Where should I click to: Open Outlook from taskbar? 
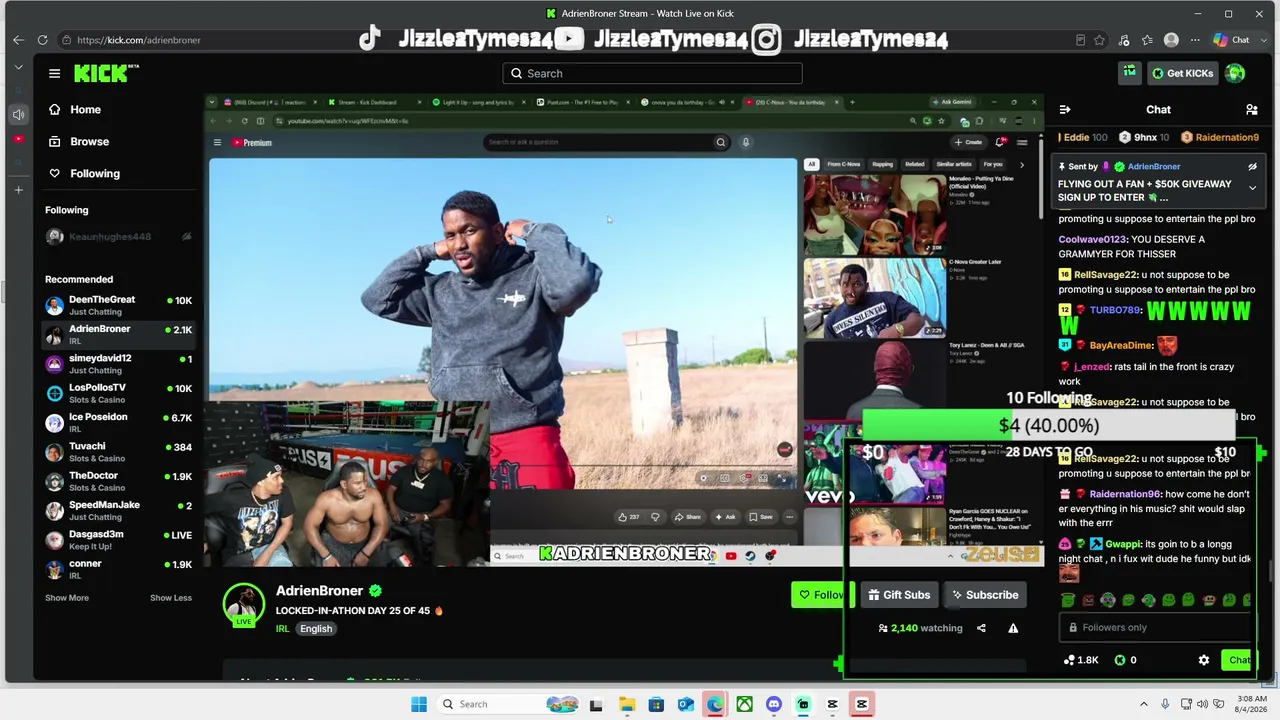click(685, 704)
